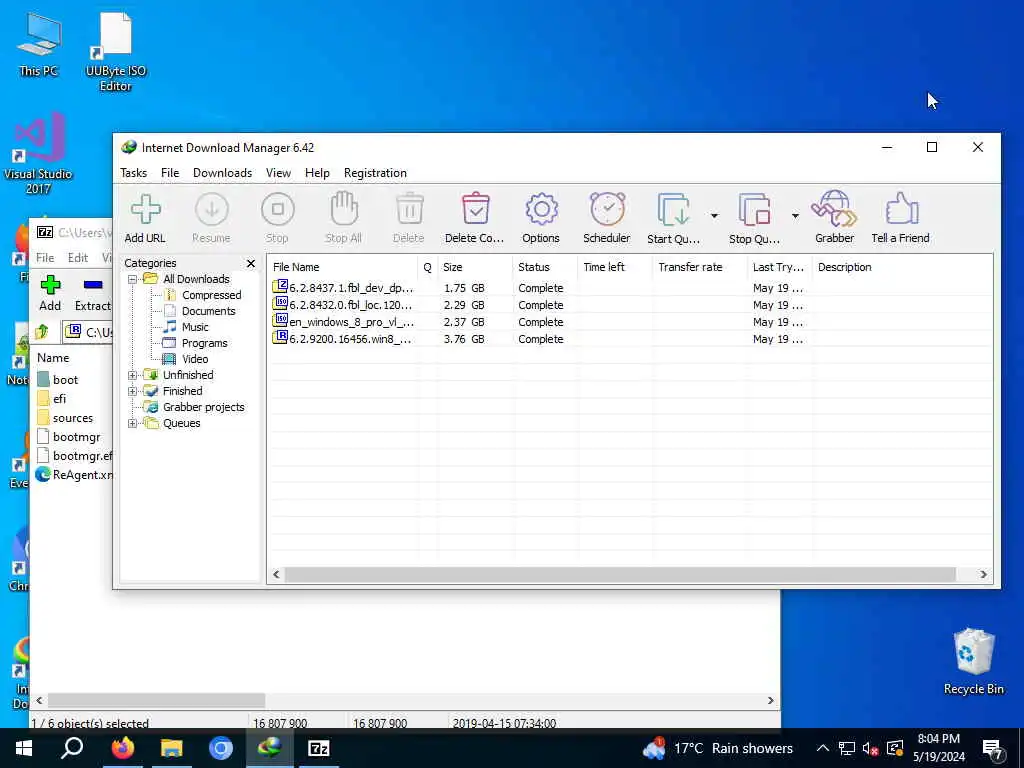Open the File menu in 7-Zip
1024x768 pixels.
coord(45,258)
